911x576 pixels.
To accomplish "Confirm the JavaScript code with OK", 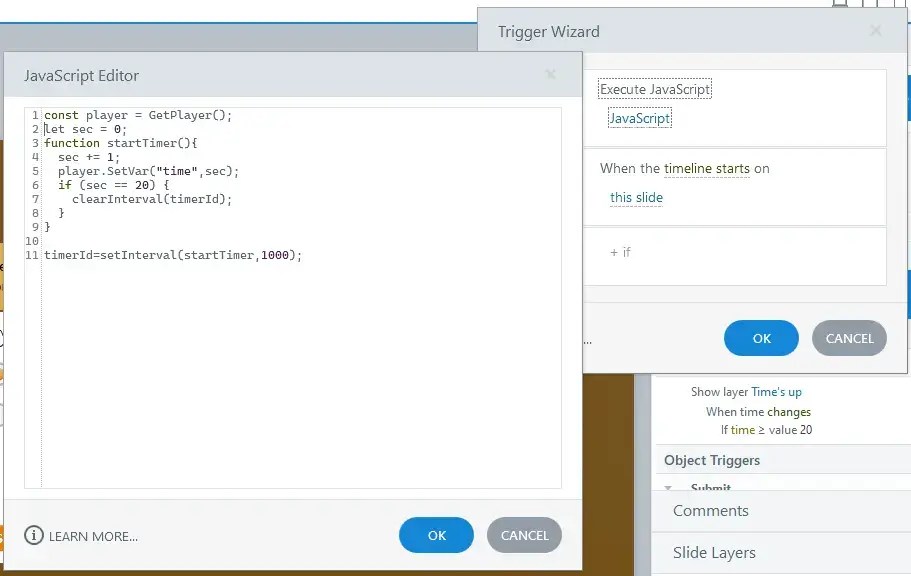I will 436,535.
